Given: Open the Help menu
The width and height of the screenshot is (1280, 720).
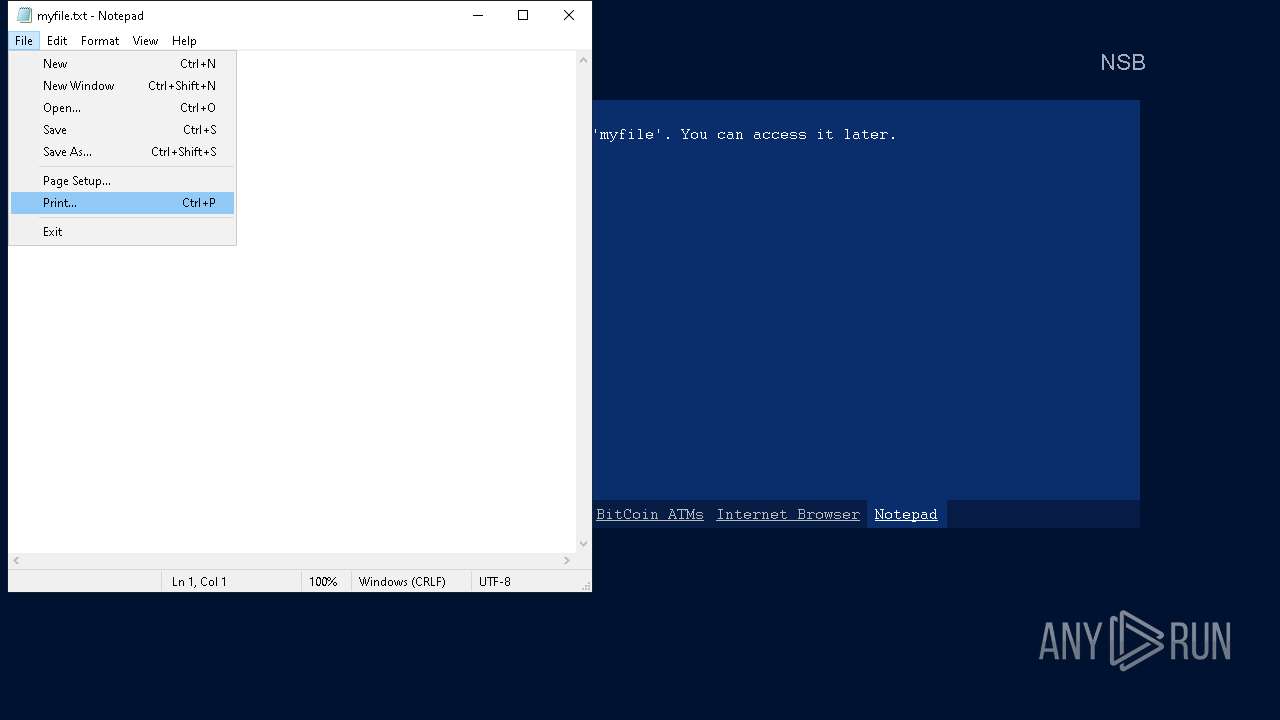Looking at the screenshot, I should [x=184, y=41].
